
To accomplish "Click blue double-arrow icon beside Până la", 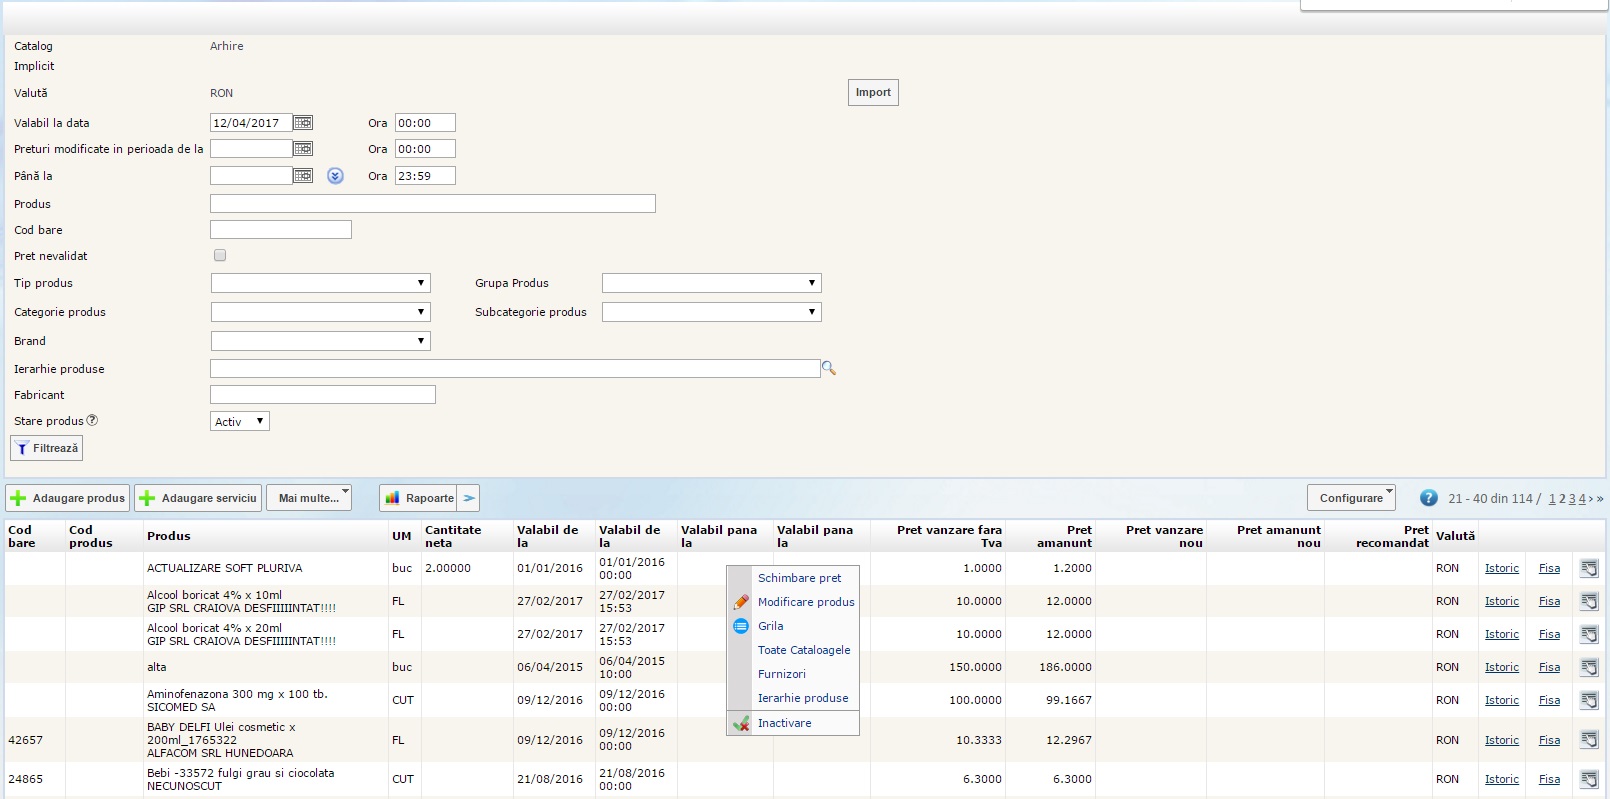I will coord(335,176).
